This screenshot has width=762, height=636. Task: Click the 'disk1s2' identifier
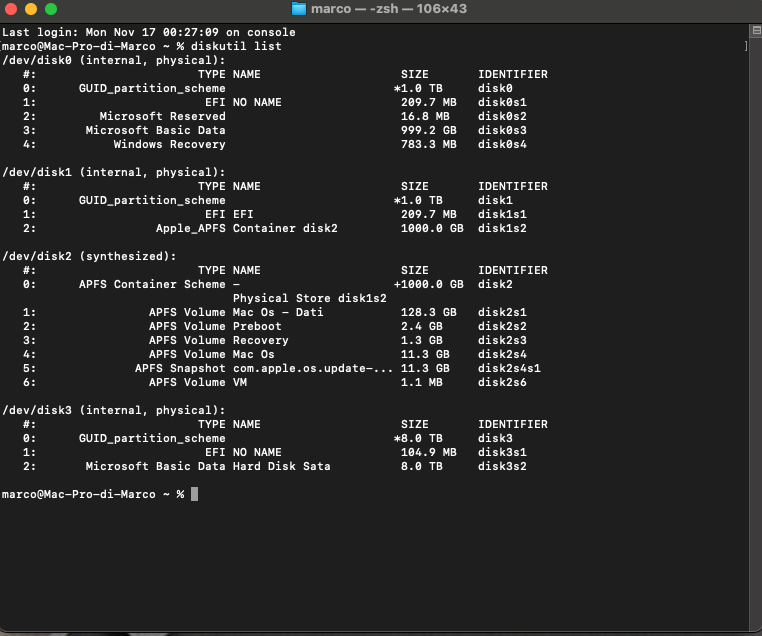[502, 228]
